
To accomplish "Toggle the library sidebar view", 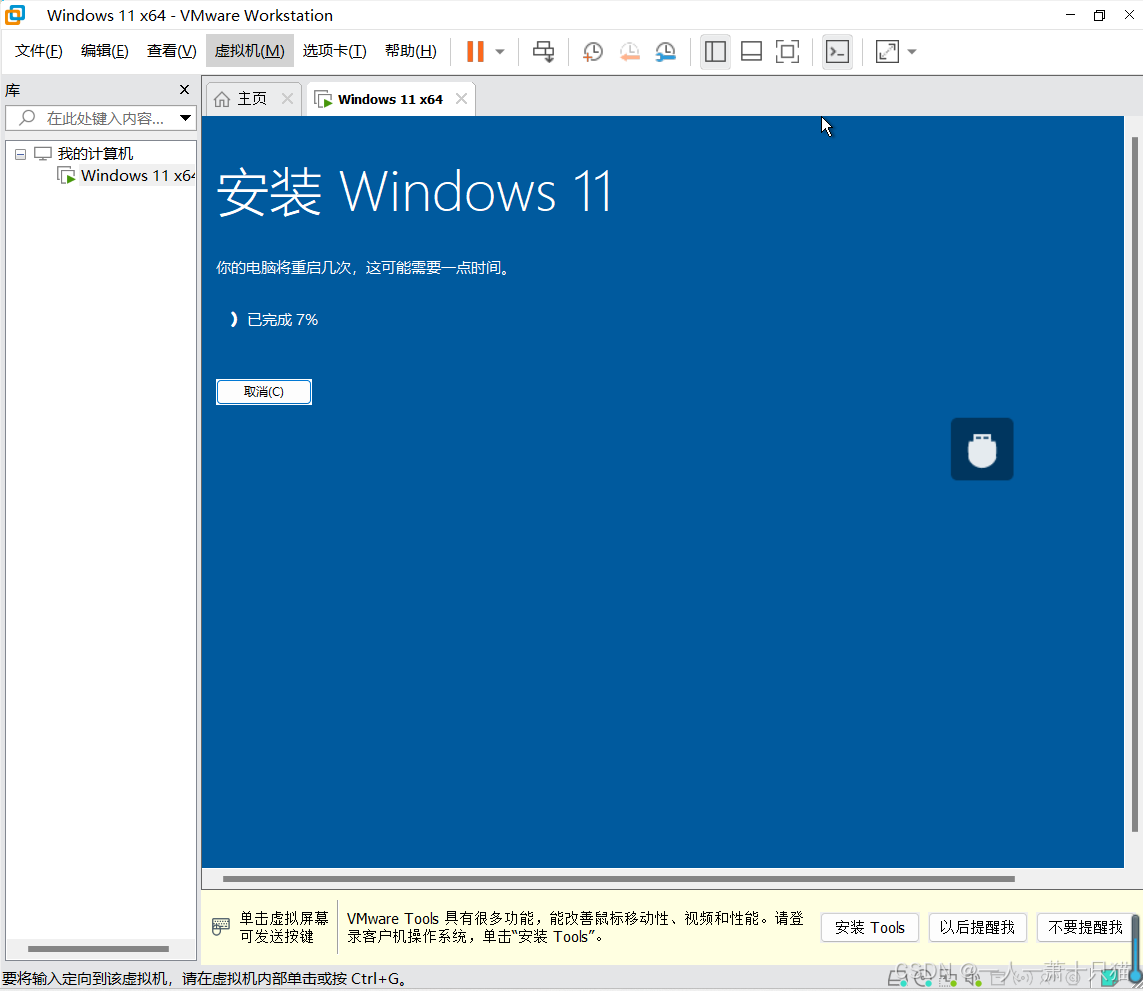I will coord(715,52).
